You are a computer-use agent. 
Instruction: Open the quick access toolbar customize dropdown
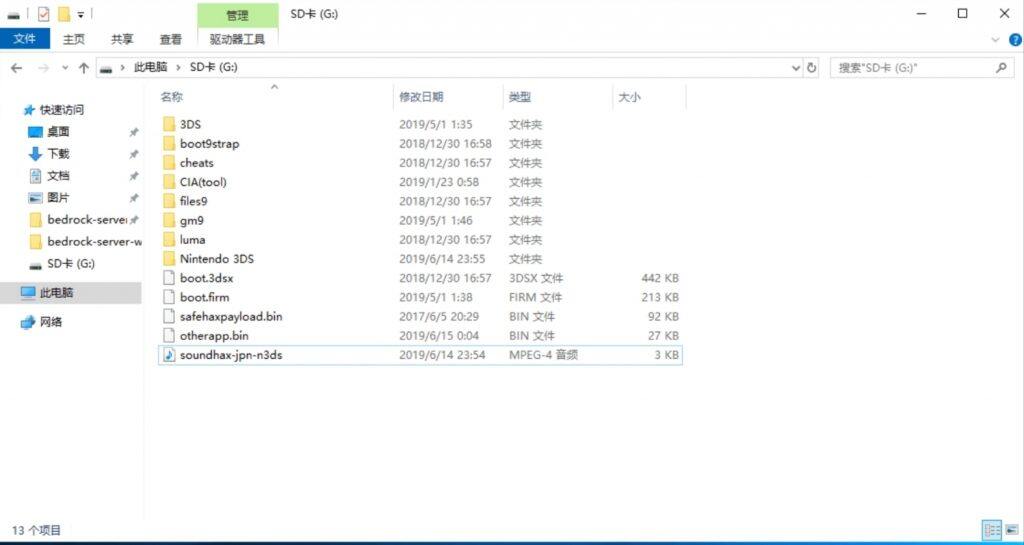(x=80, y=14)
